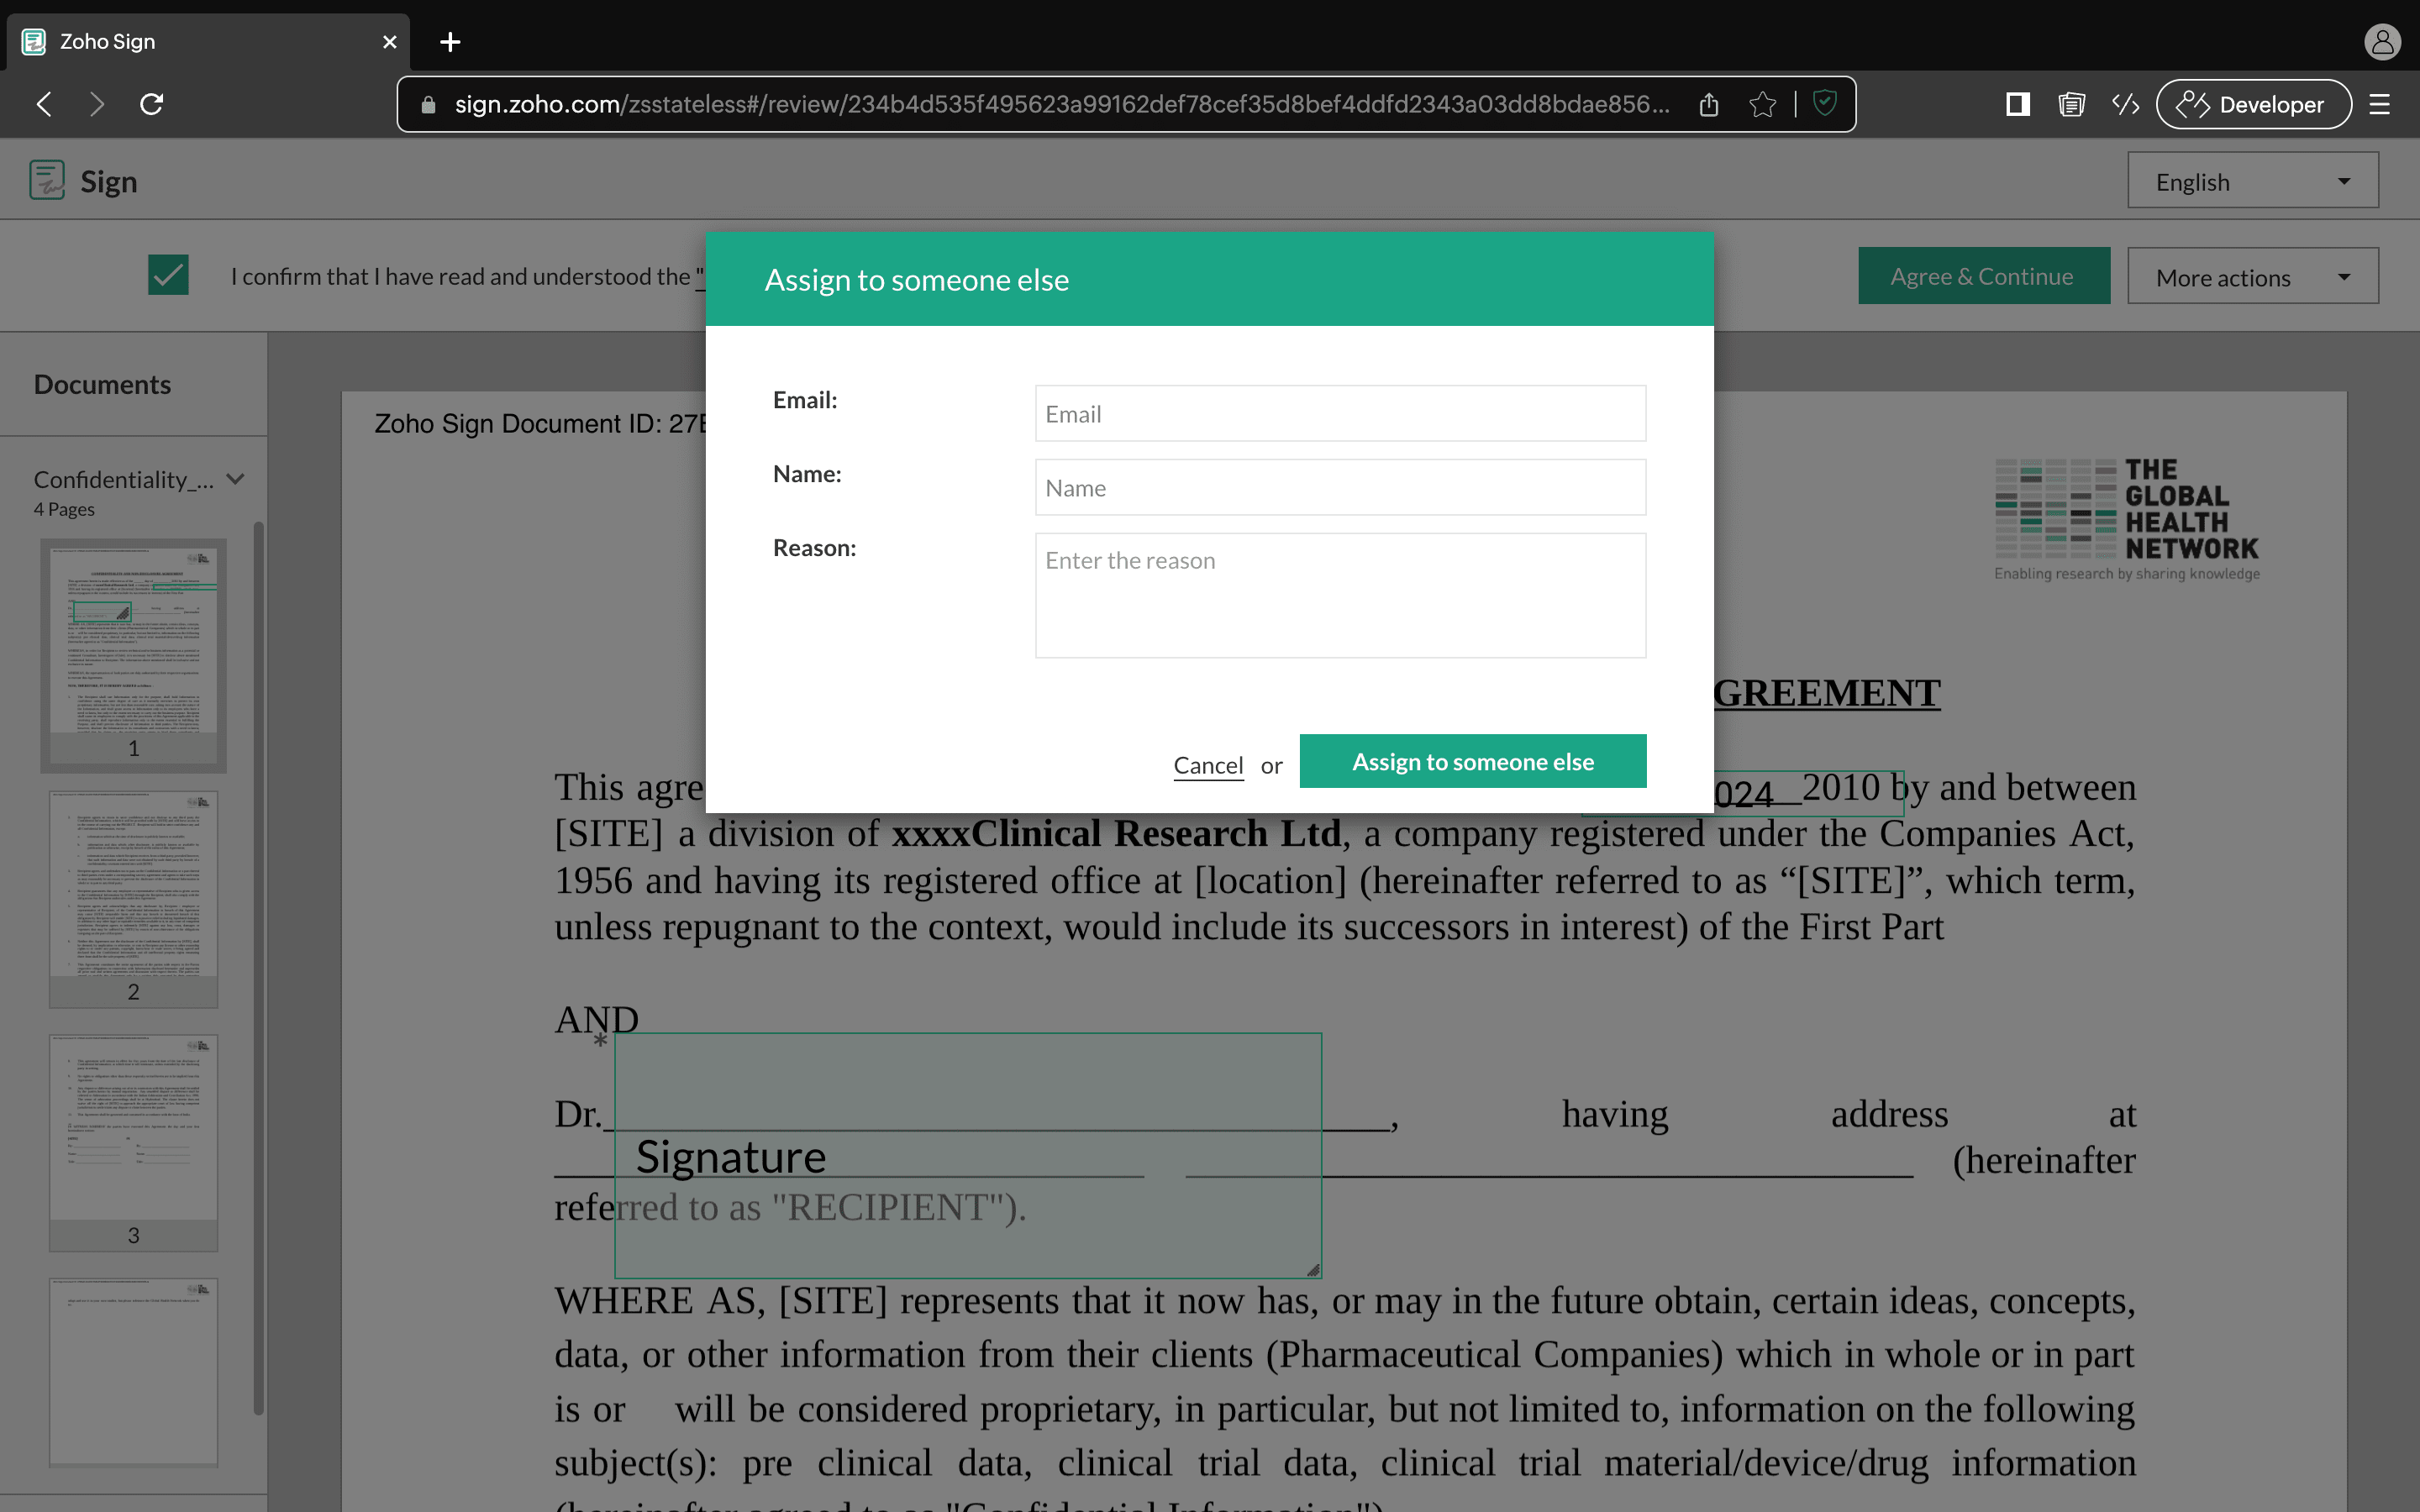Open the profile avatar icon
Image resolution: width=2420 pixels, height=1512 pixels.
2382,41
